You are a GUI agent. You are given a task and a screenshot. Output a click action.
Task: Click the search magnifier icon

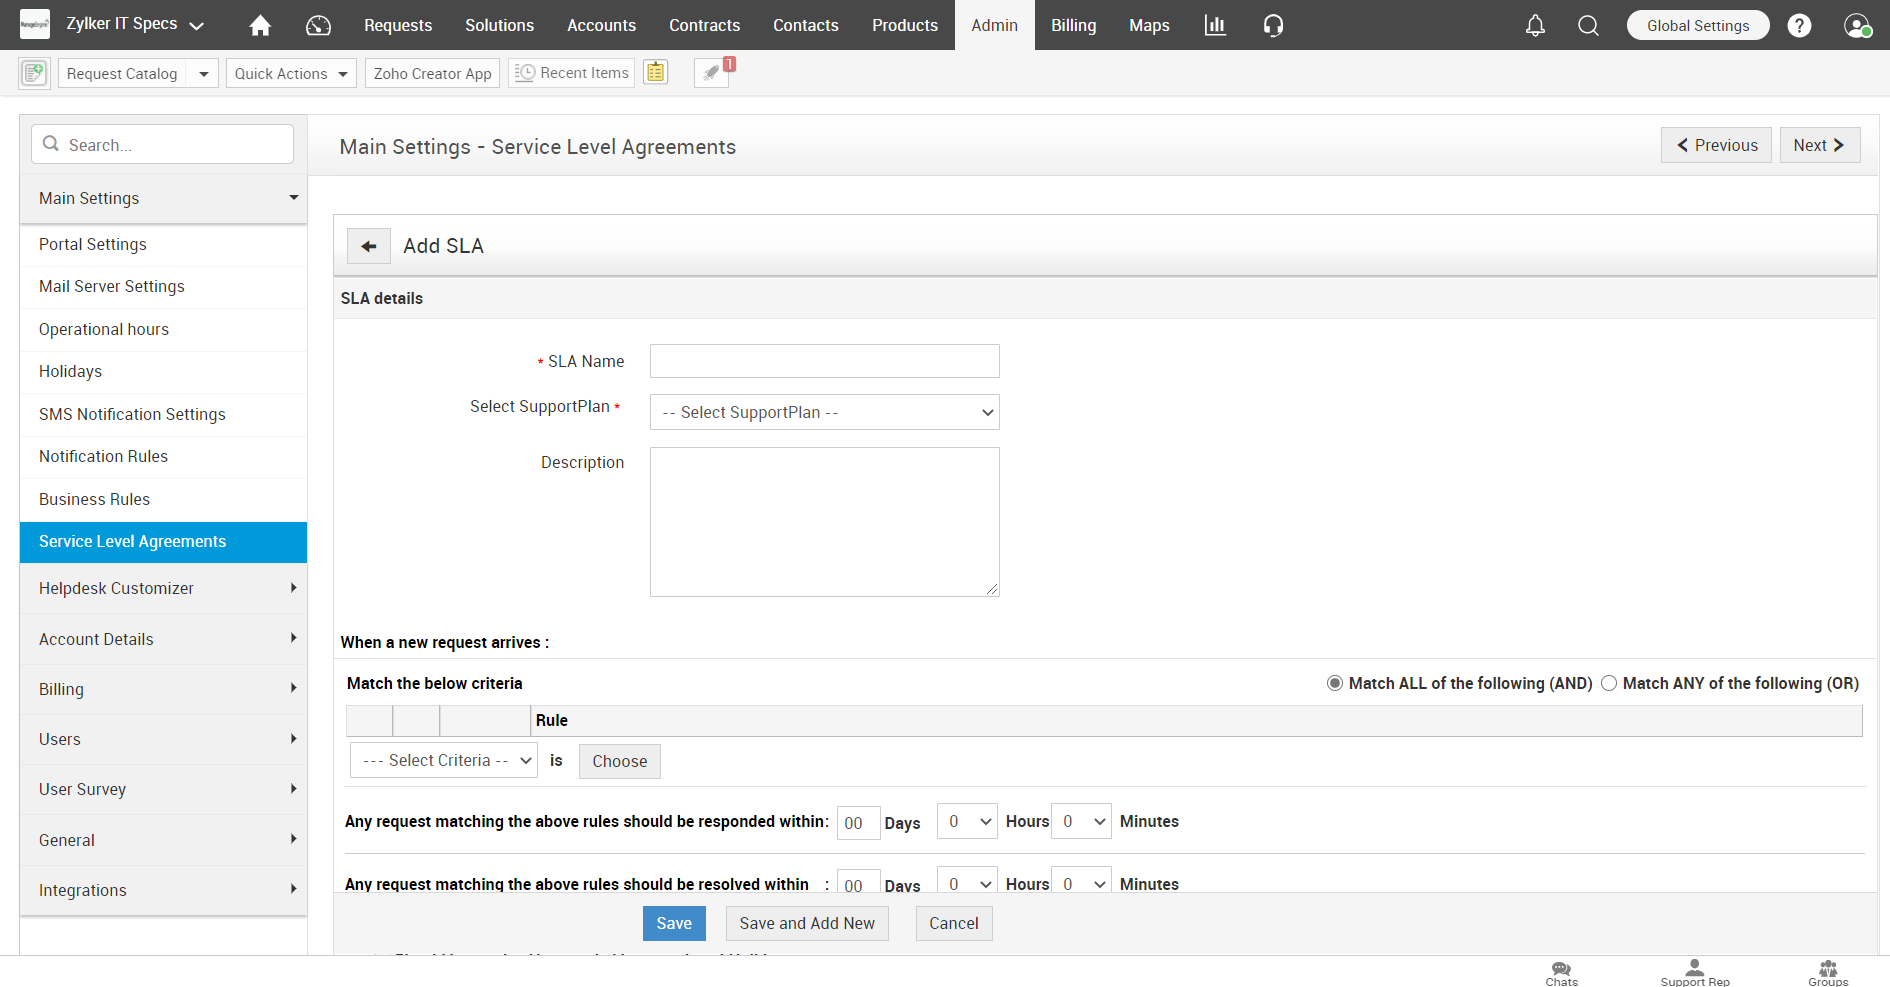1588,26
